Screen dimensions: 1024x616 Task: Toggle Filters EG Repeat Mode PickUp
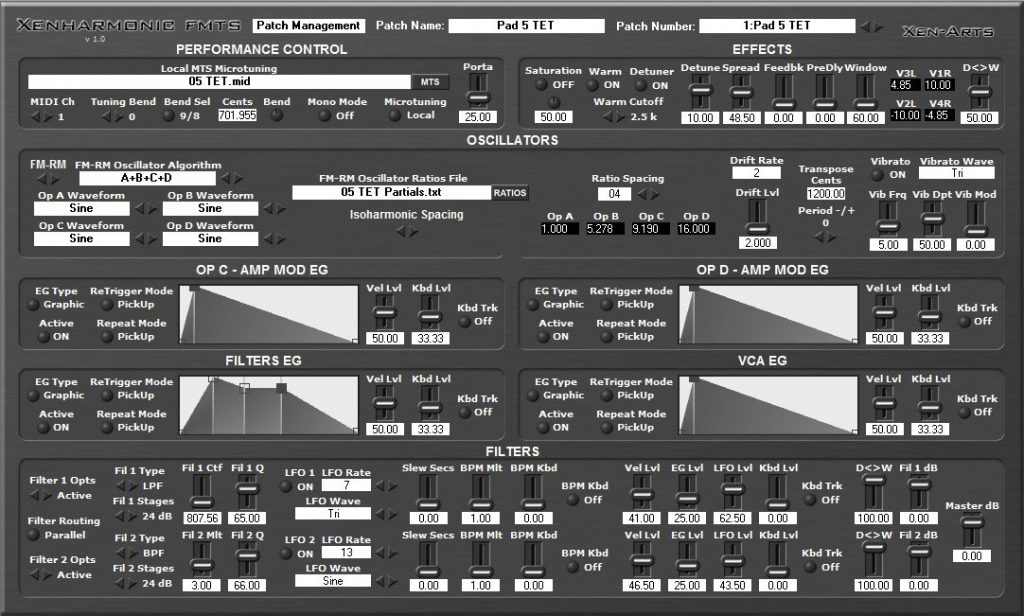pos(108,428)
